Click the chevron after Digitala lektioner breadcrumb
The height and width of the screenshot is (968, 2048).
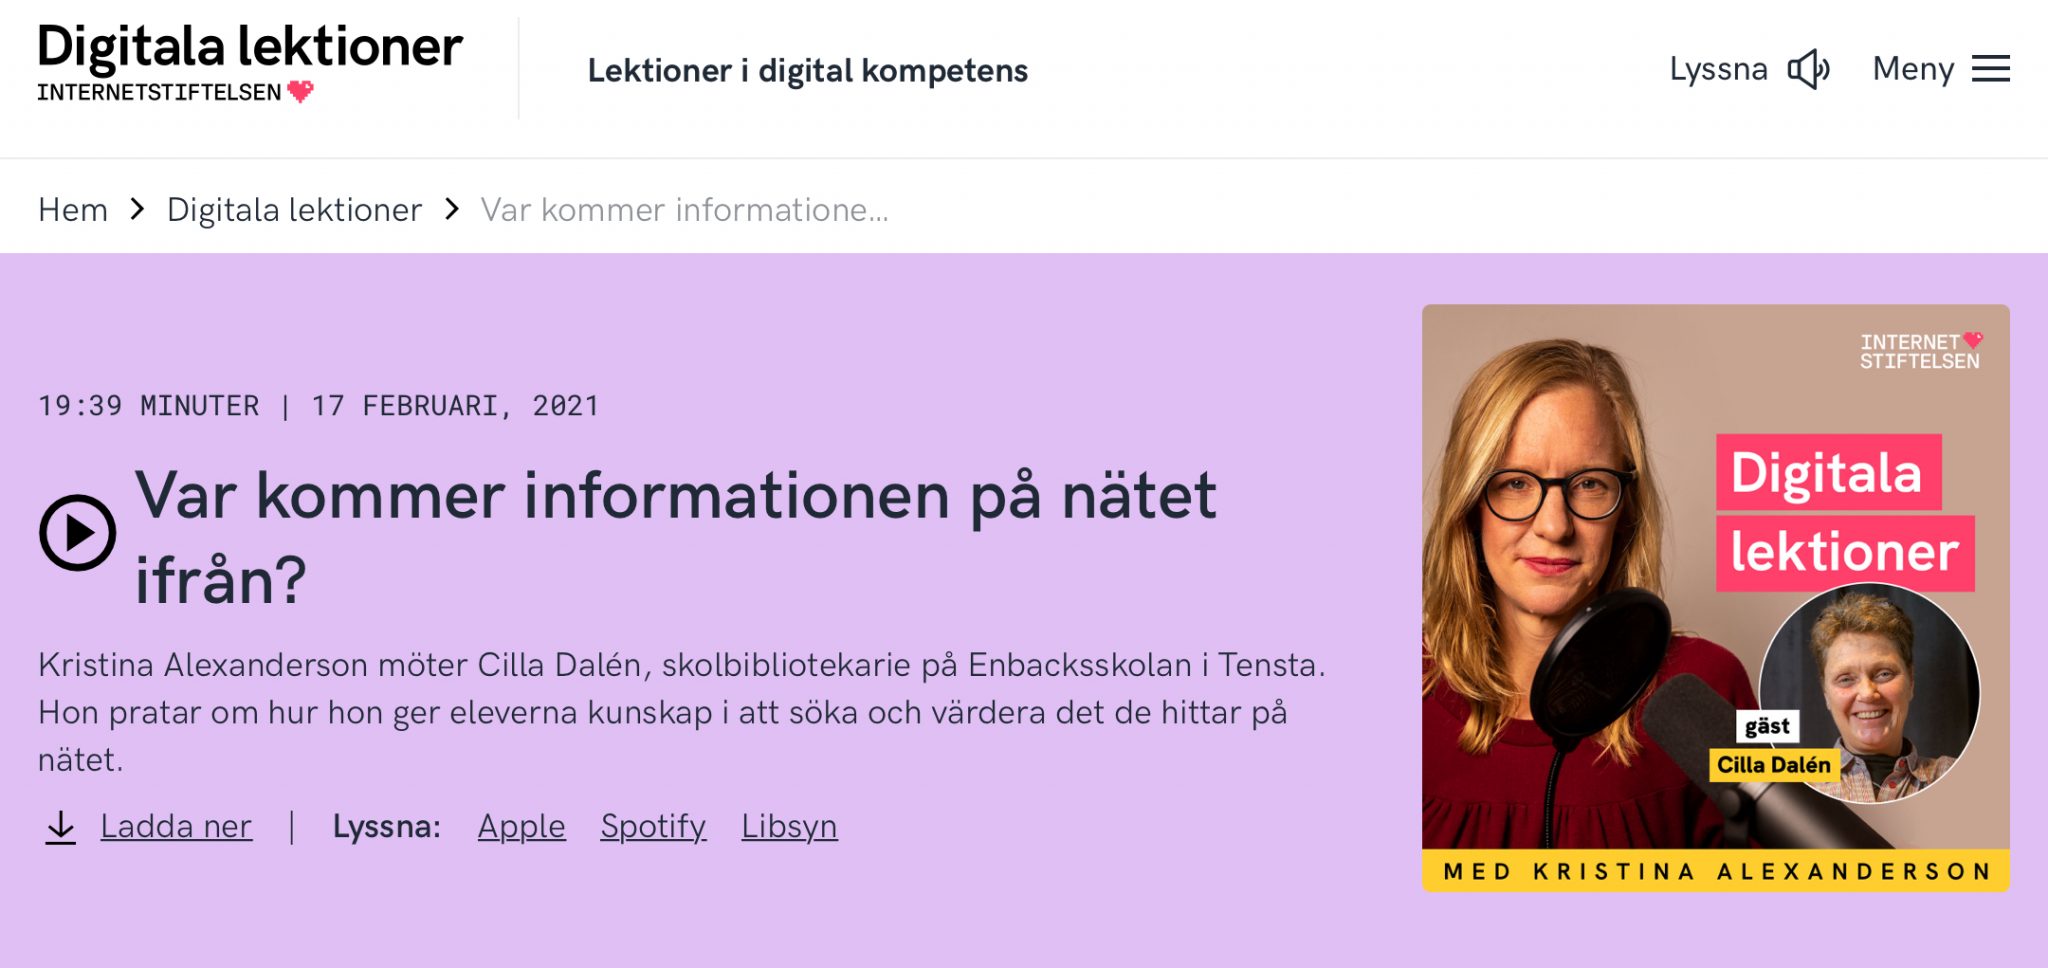(452, 209)
